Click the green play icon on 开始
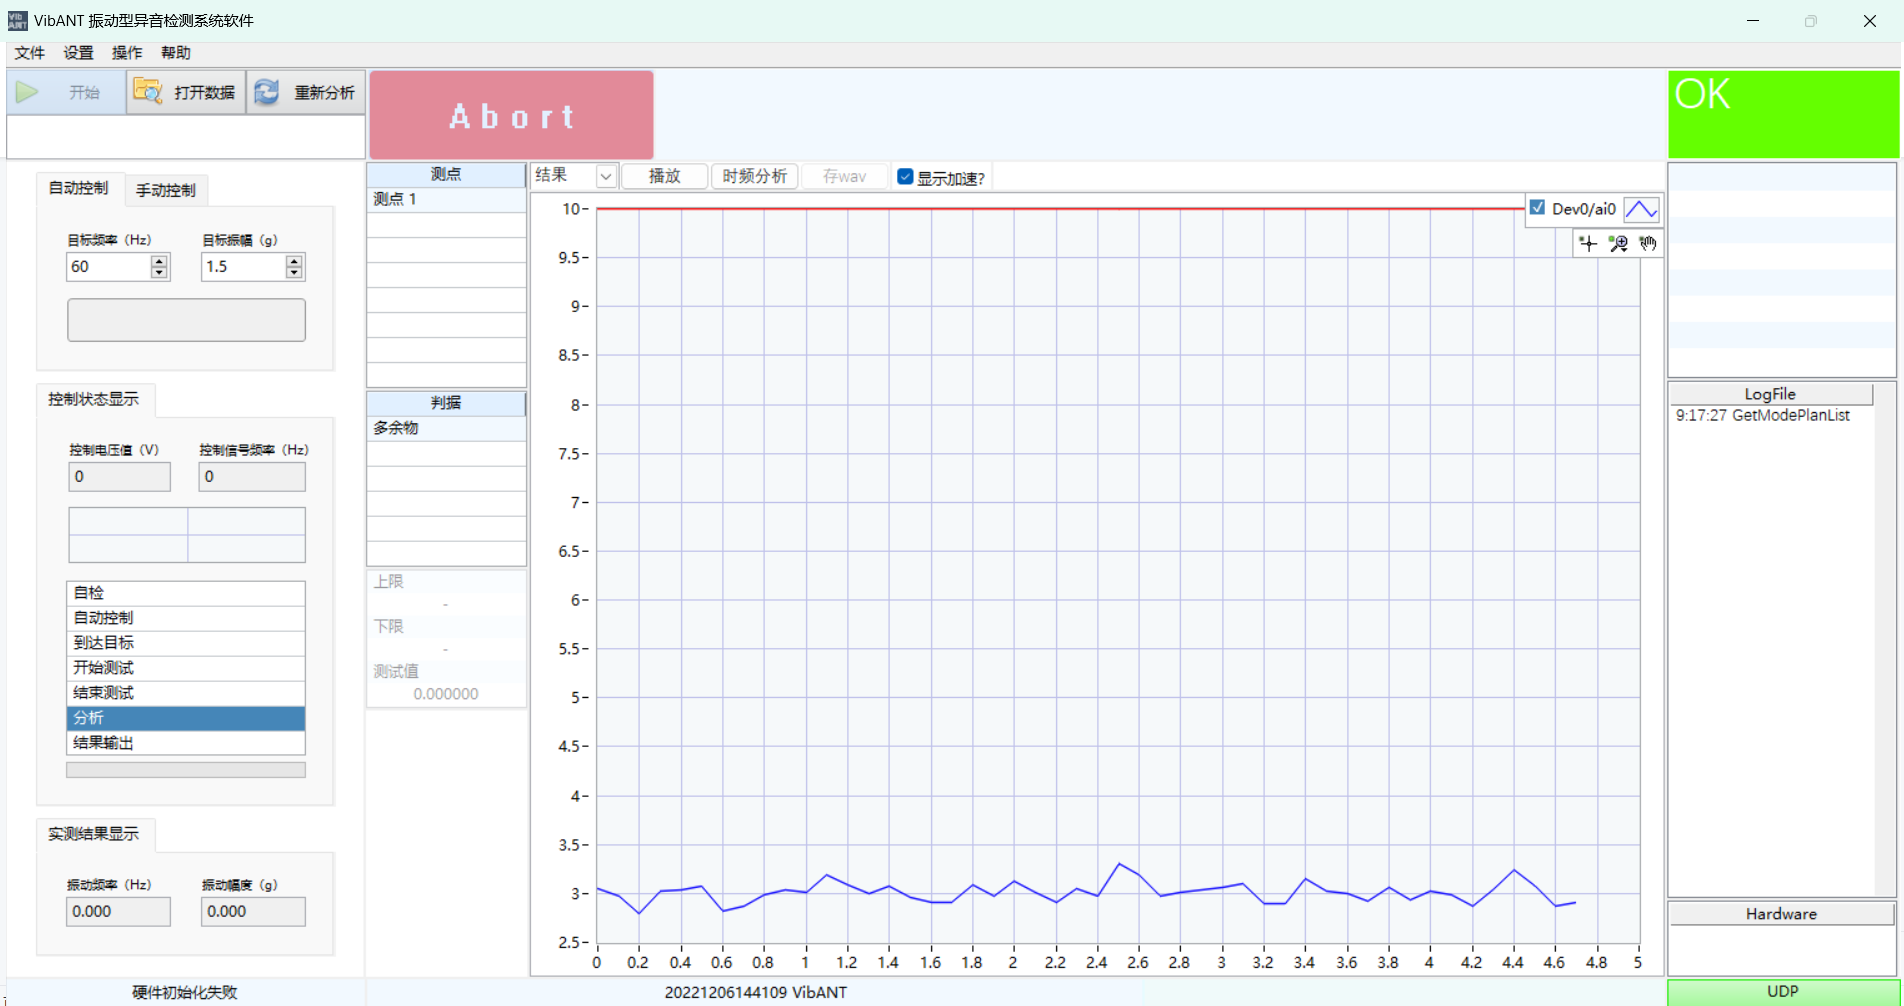This screenshot has width=1904, height=1006. point(28,93)
